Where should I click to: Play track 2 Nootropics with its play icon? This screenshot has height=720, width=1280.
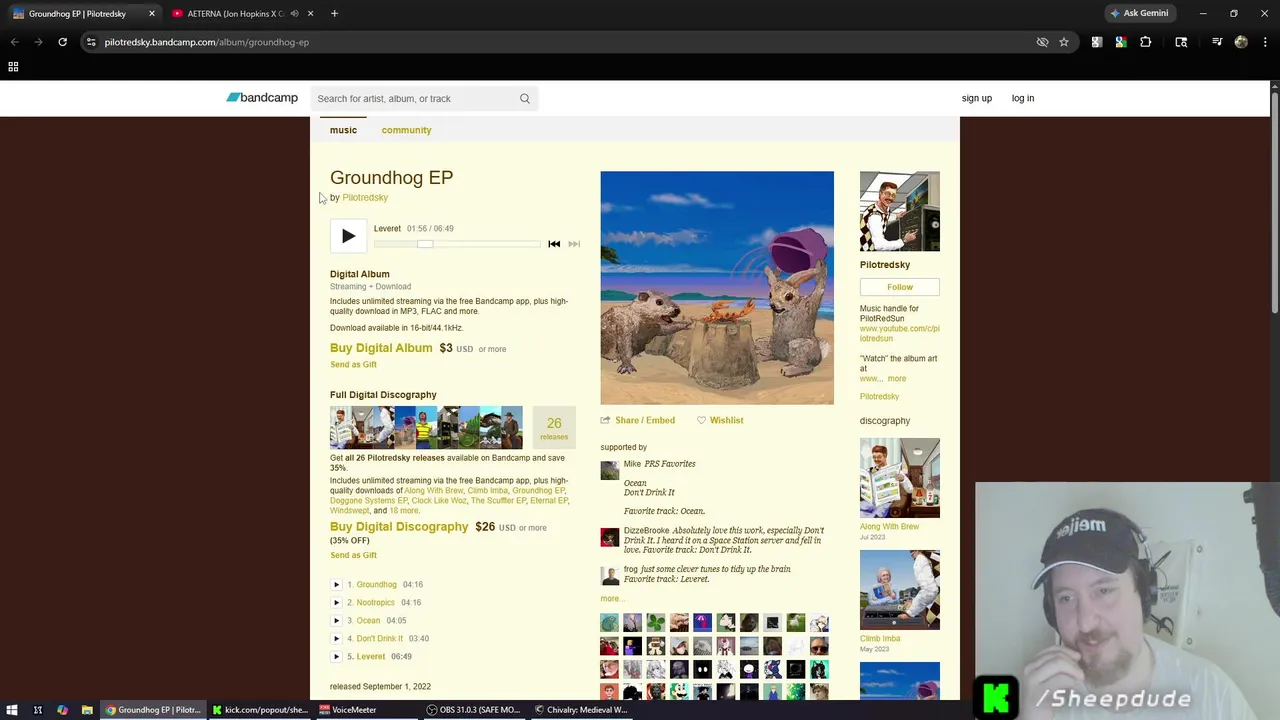click(336, 603)
